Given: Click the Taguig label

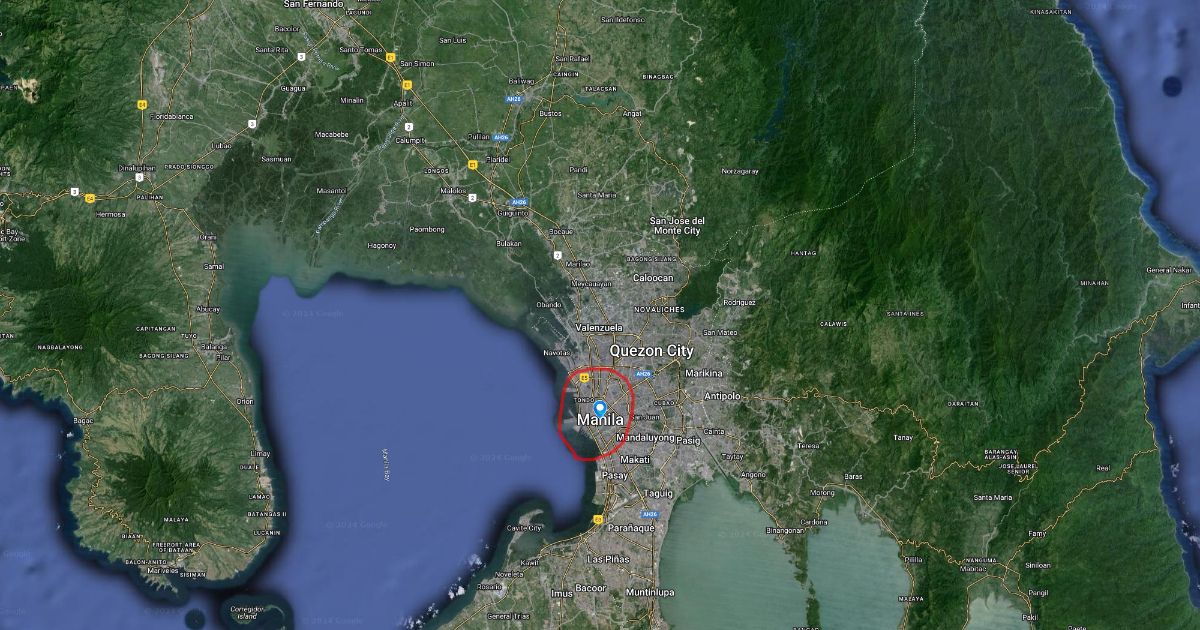Looking at the screenshot, I should coord(659,493).
